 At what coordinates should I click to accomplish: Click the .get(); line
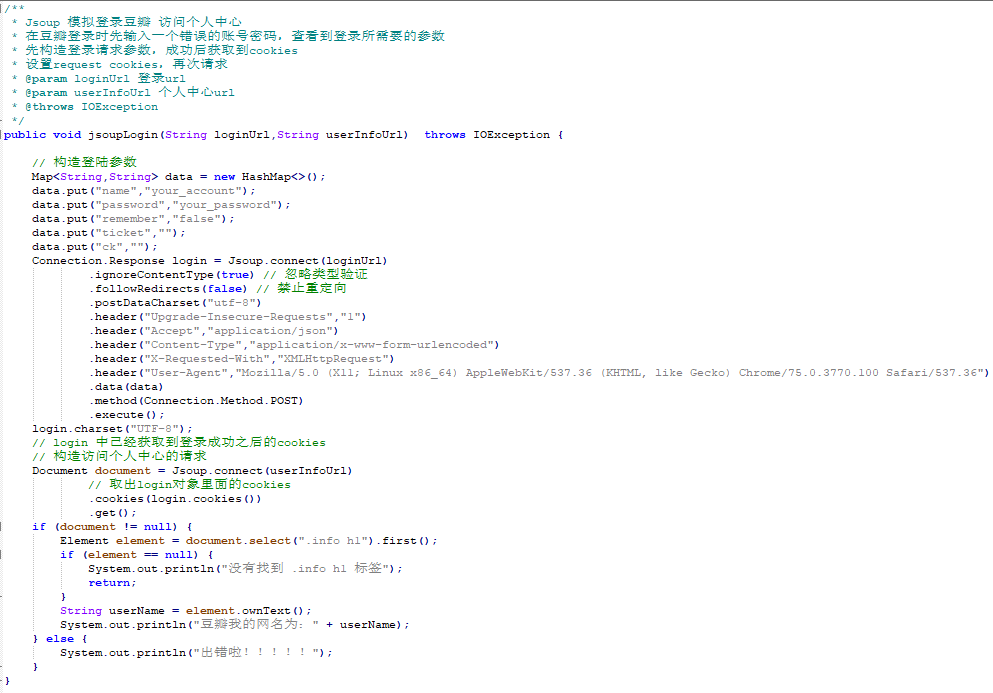(112, 513)
